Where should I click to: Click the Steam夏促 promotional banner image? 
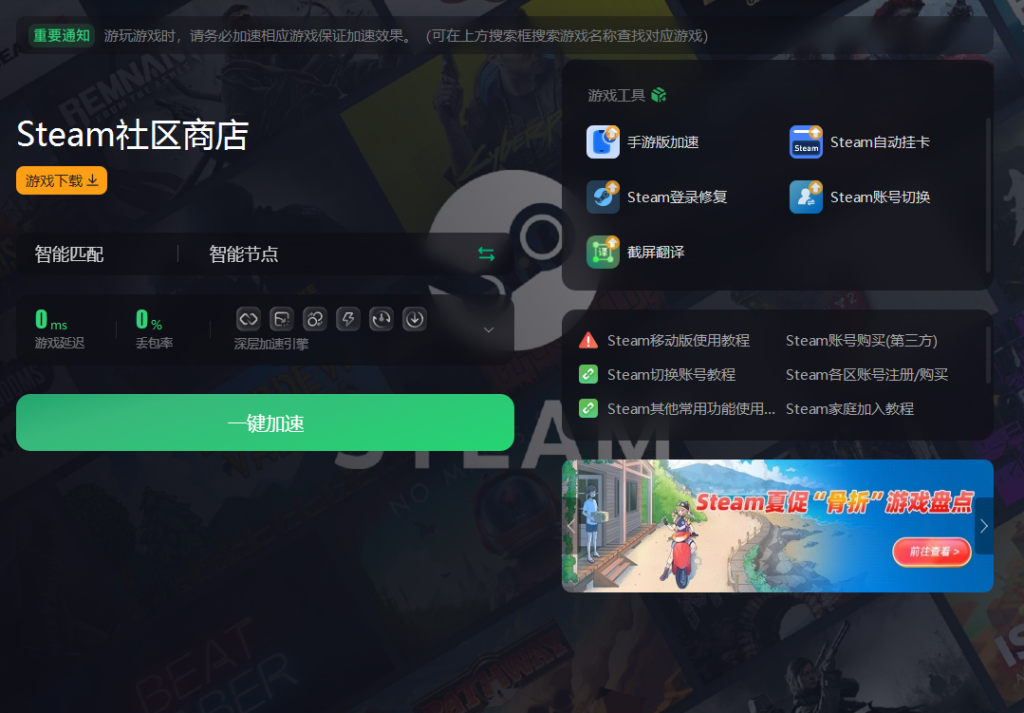coord(778,526)
